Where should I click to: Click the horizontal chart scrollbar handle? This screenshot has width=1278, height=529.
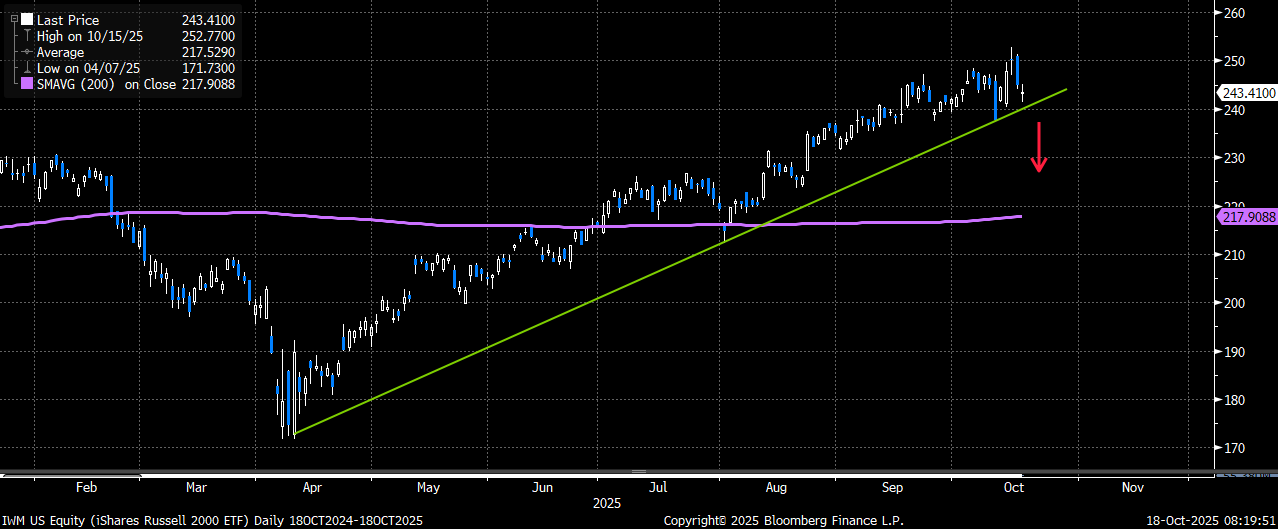point(639,471)
